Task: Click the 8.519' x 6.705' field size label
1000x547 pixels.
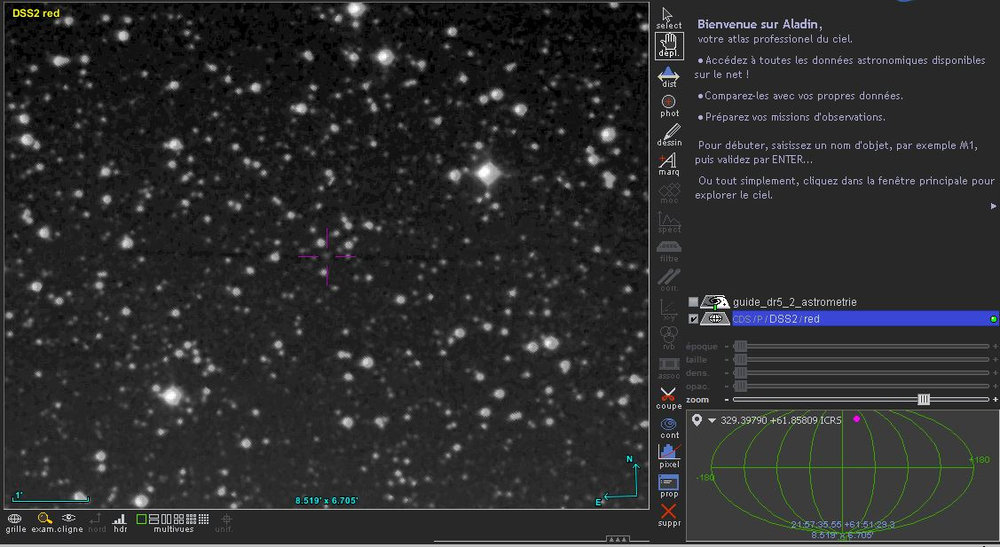Action: coord(326,500)
